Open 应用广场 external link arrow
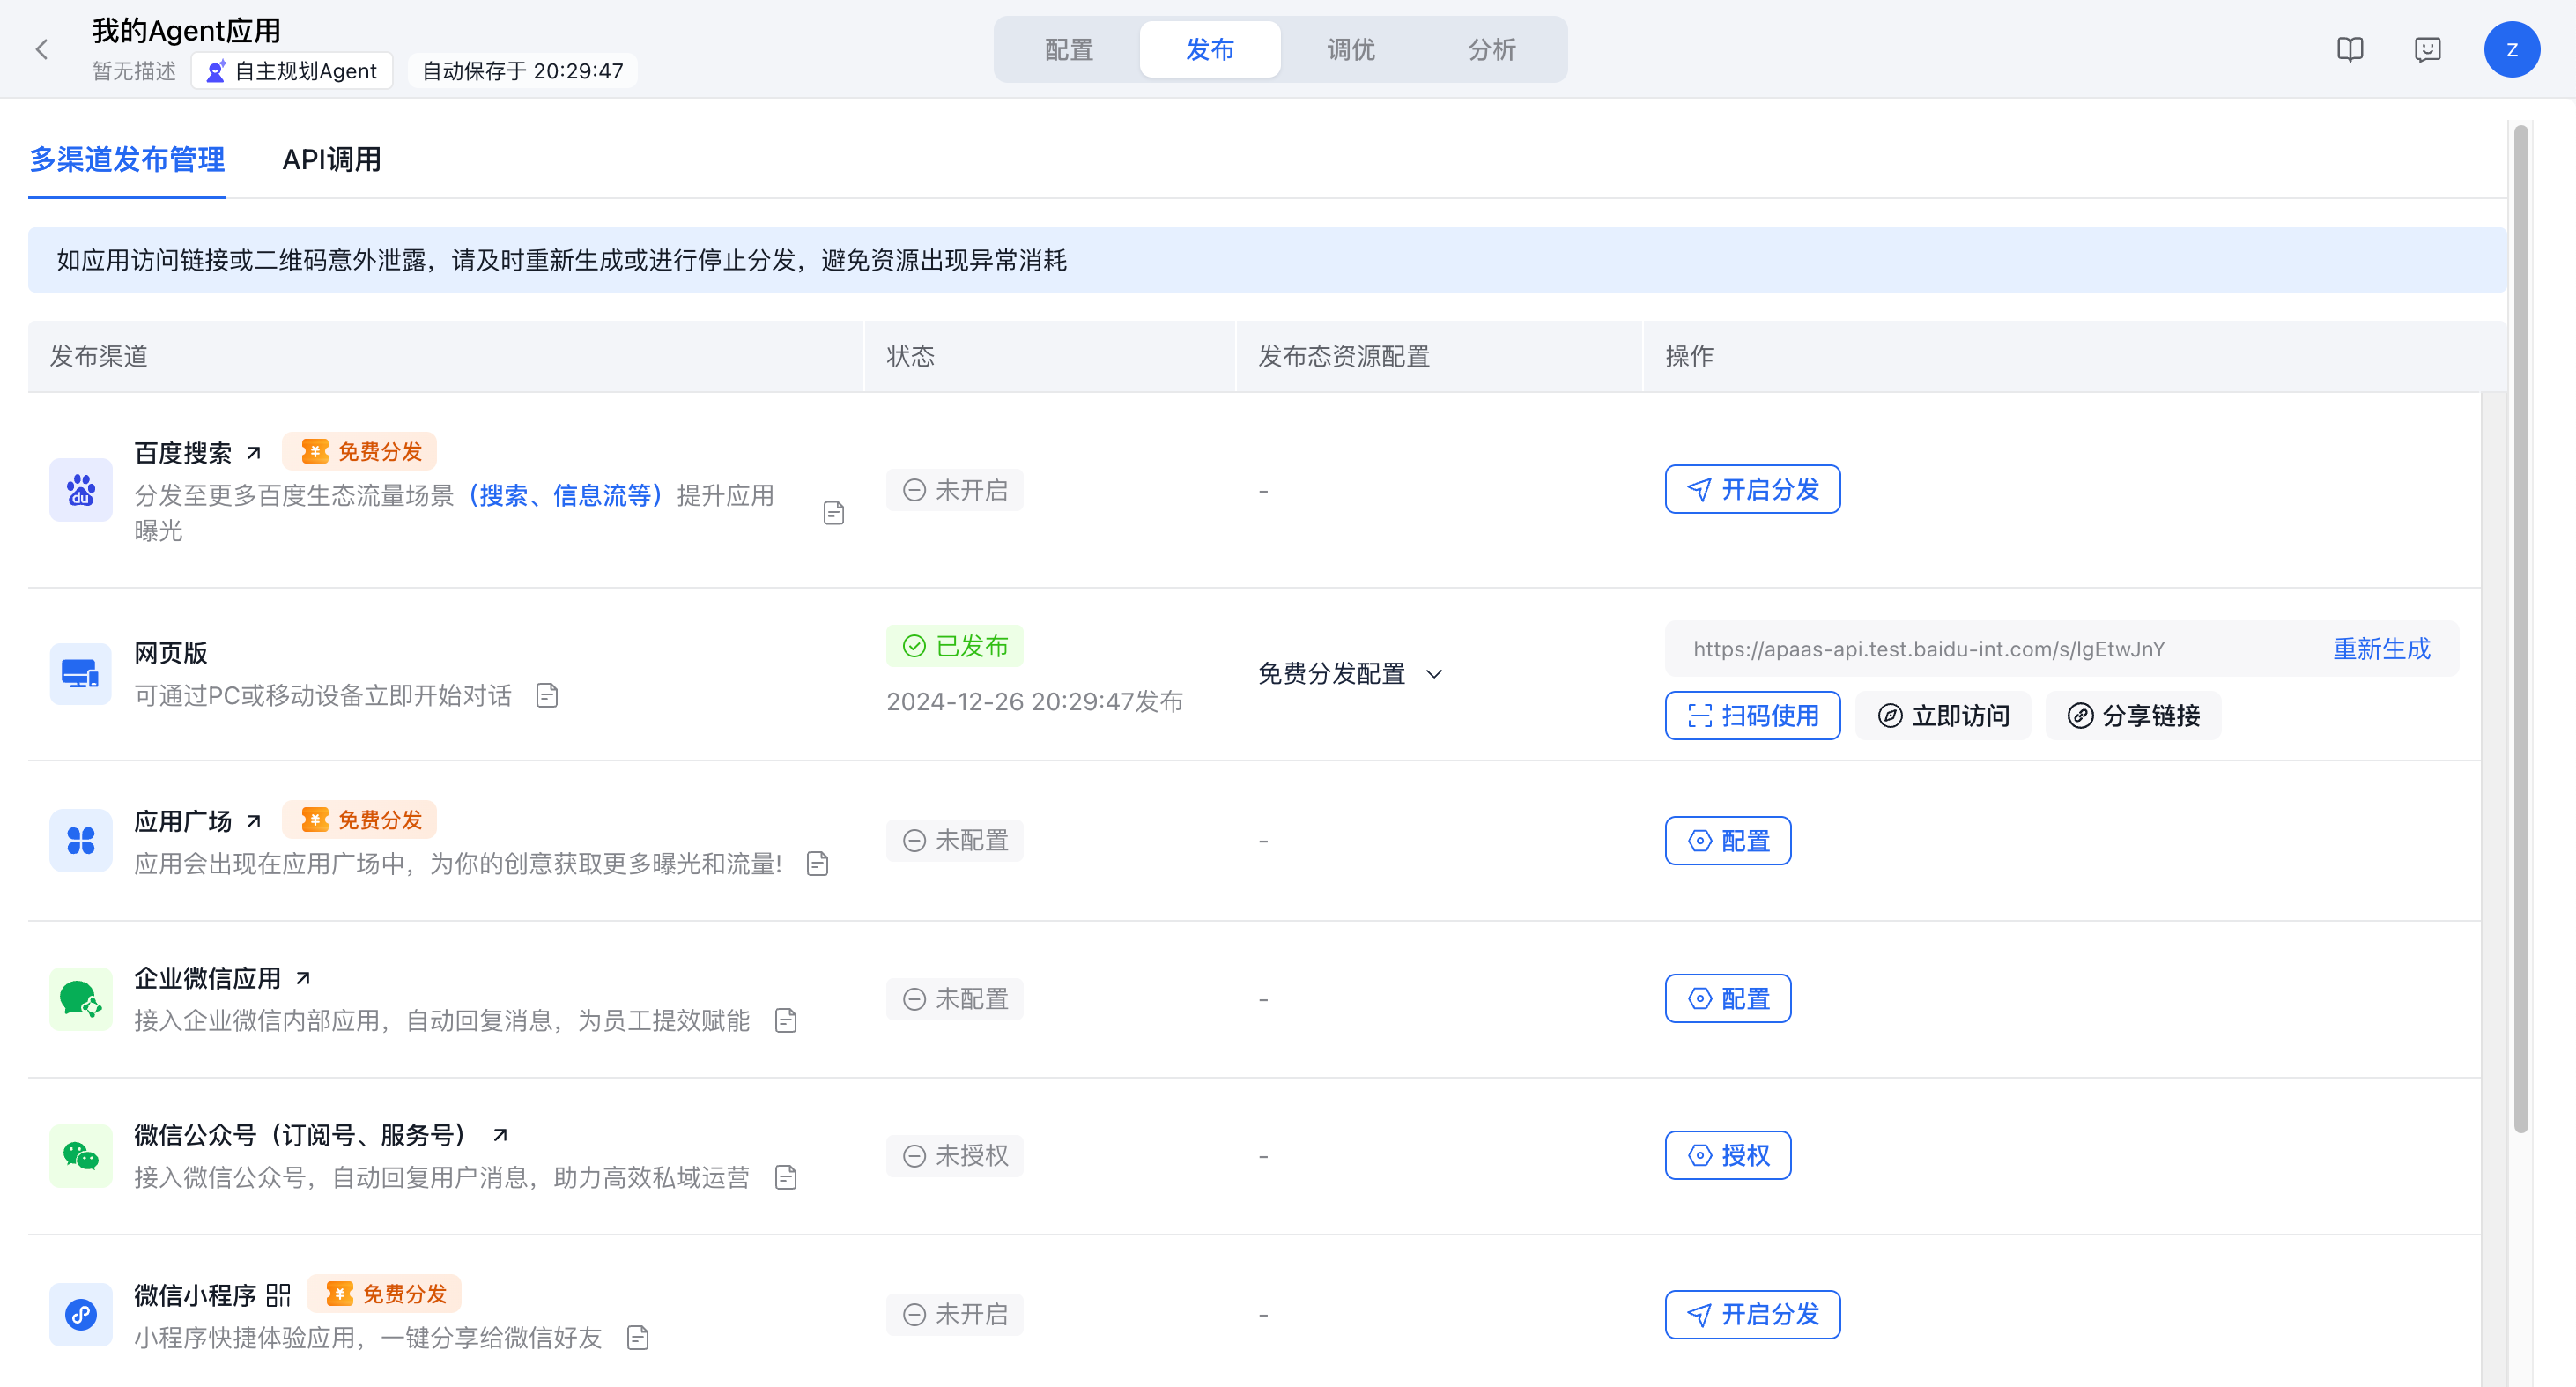The height and width of the screenshot is (1387, 2576). 254,821
